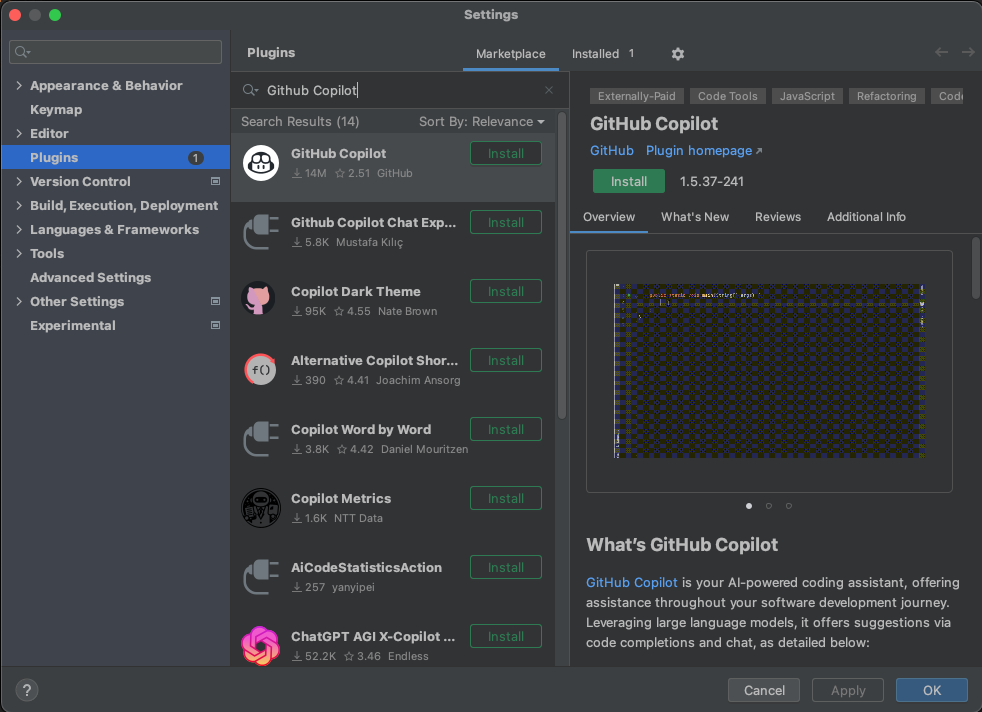The width and height of the screenshot is (982, 712).
Task: Click the Github Copilot Chat Exp plug icon
Action: [261, 232]
